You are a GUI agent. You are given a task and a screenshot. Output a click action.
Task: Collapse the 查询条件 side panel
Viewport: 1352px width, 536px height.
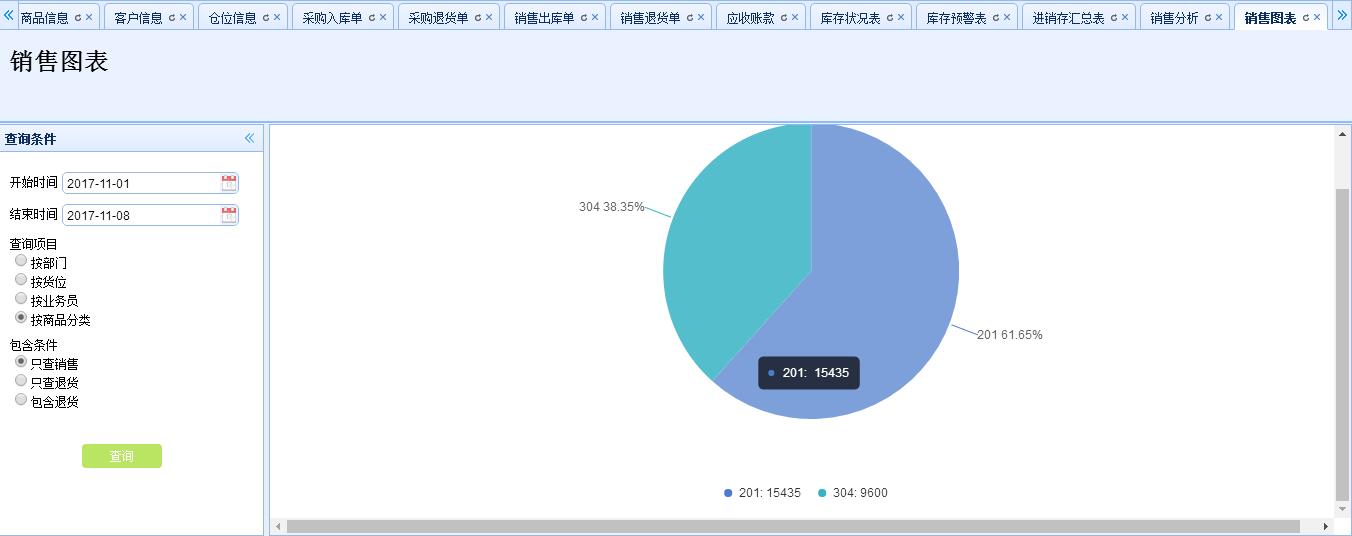(249, 139)
